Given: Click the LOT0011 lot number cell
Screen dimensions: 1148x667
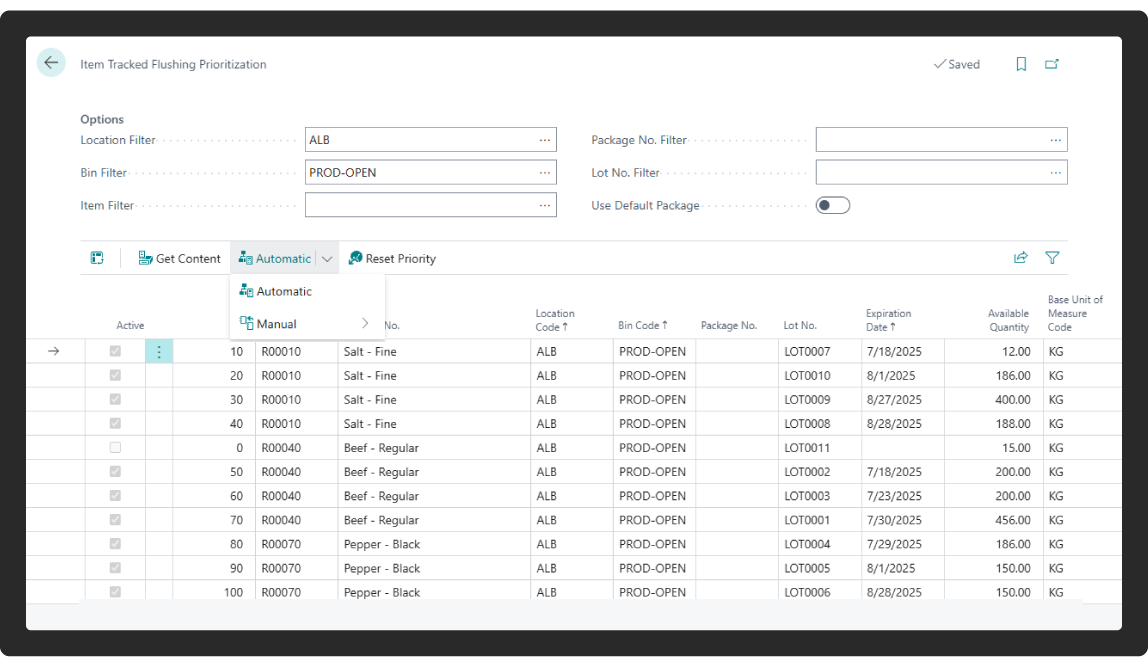Looking at the screenshot, I should pos(819,448).
